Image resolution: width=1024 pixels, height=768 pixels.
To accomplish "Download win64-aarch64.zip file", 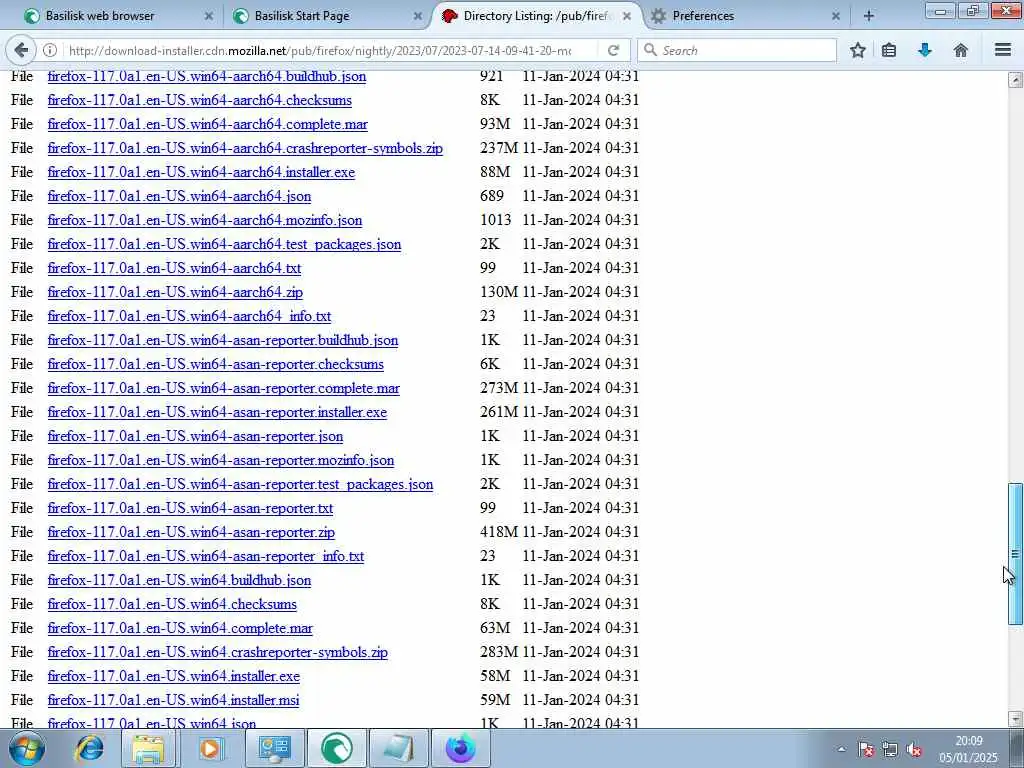I will click(175, 292).
